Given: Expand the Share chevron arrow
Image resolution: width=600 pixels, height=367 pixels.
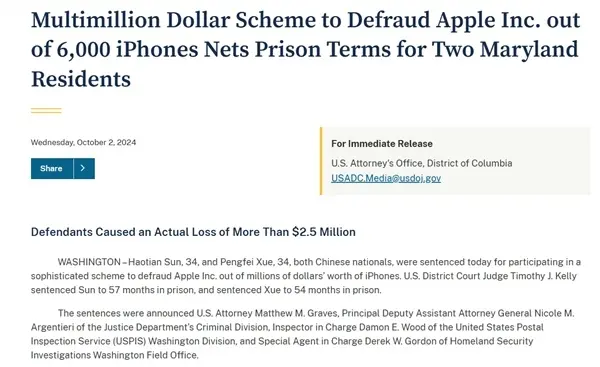Looking at the screenshot, I should 84,168.
